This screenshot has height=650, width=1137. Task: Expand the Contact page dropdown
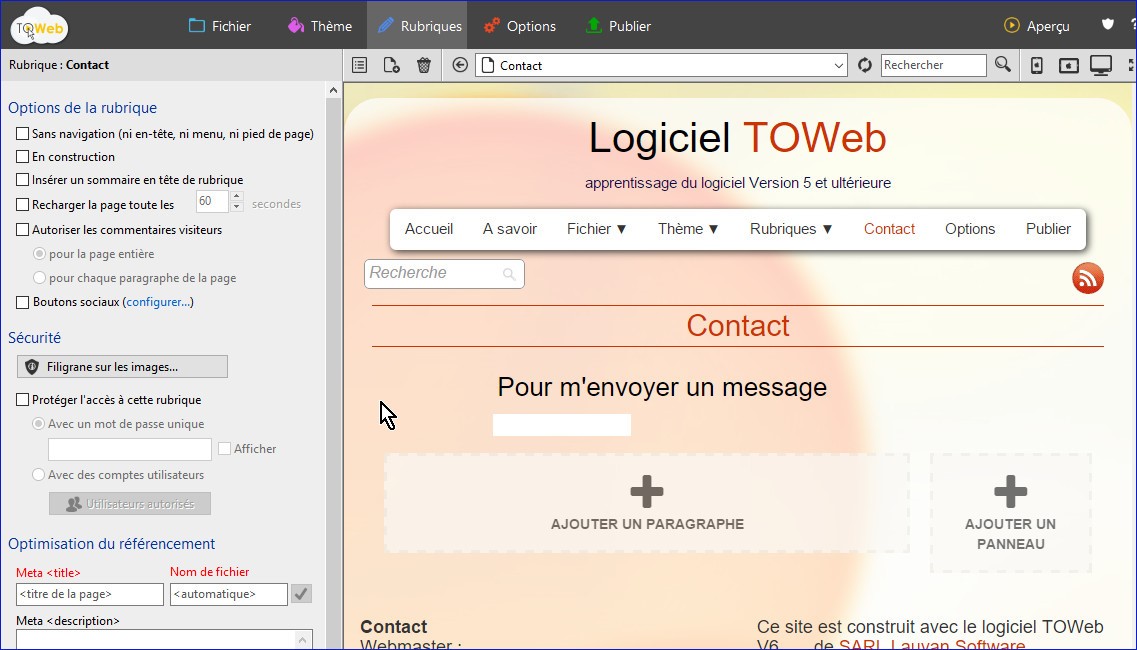(x=839, y=65)
